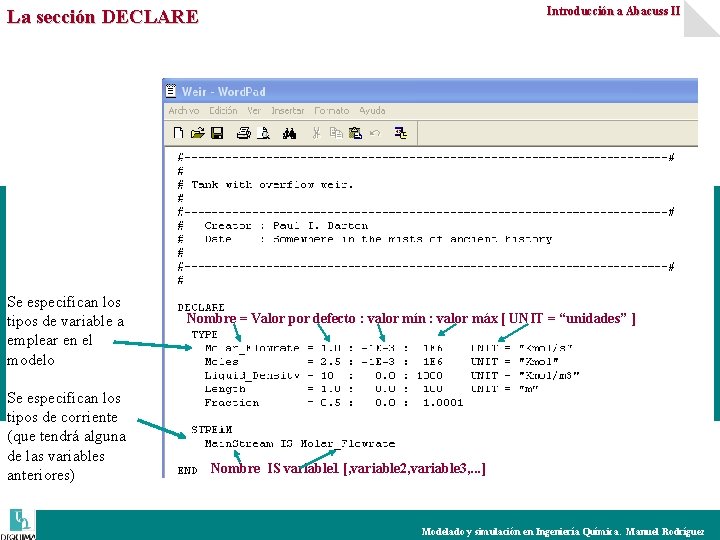
Task: Click the Insert Date/Time toolbar icon
Action: click(x=400, y=133)
